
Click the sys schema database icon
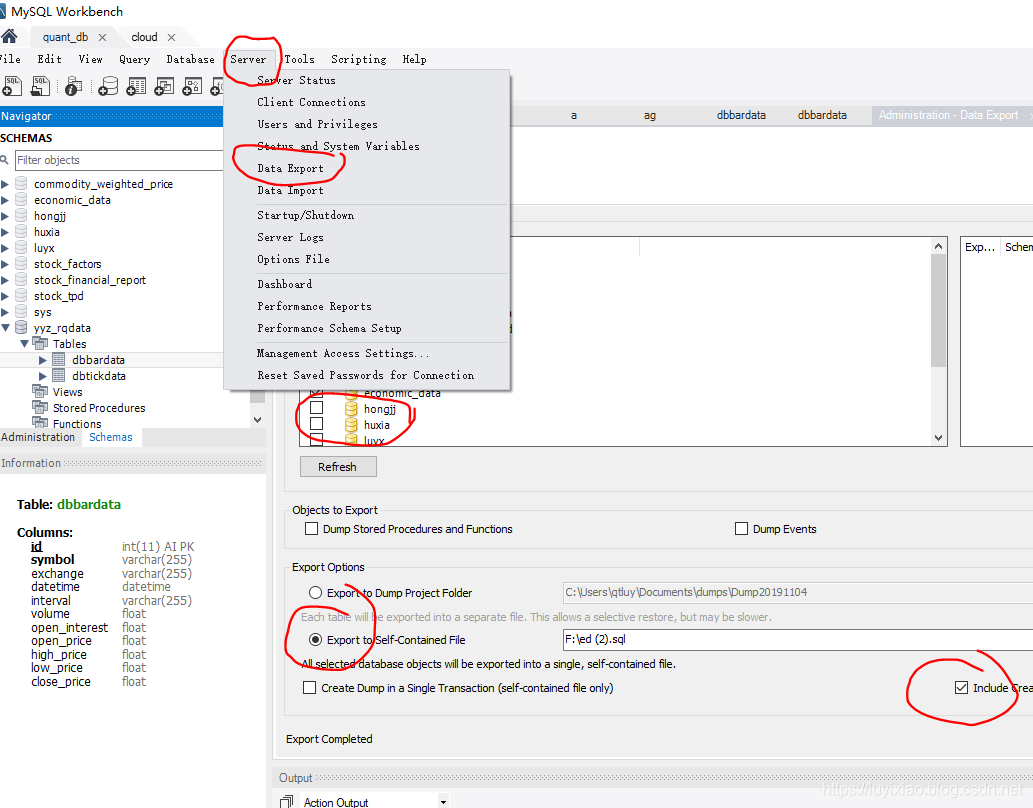coord(21,312)
